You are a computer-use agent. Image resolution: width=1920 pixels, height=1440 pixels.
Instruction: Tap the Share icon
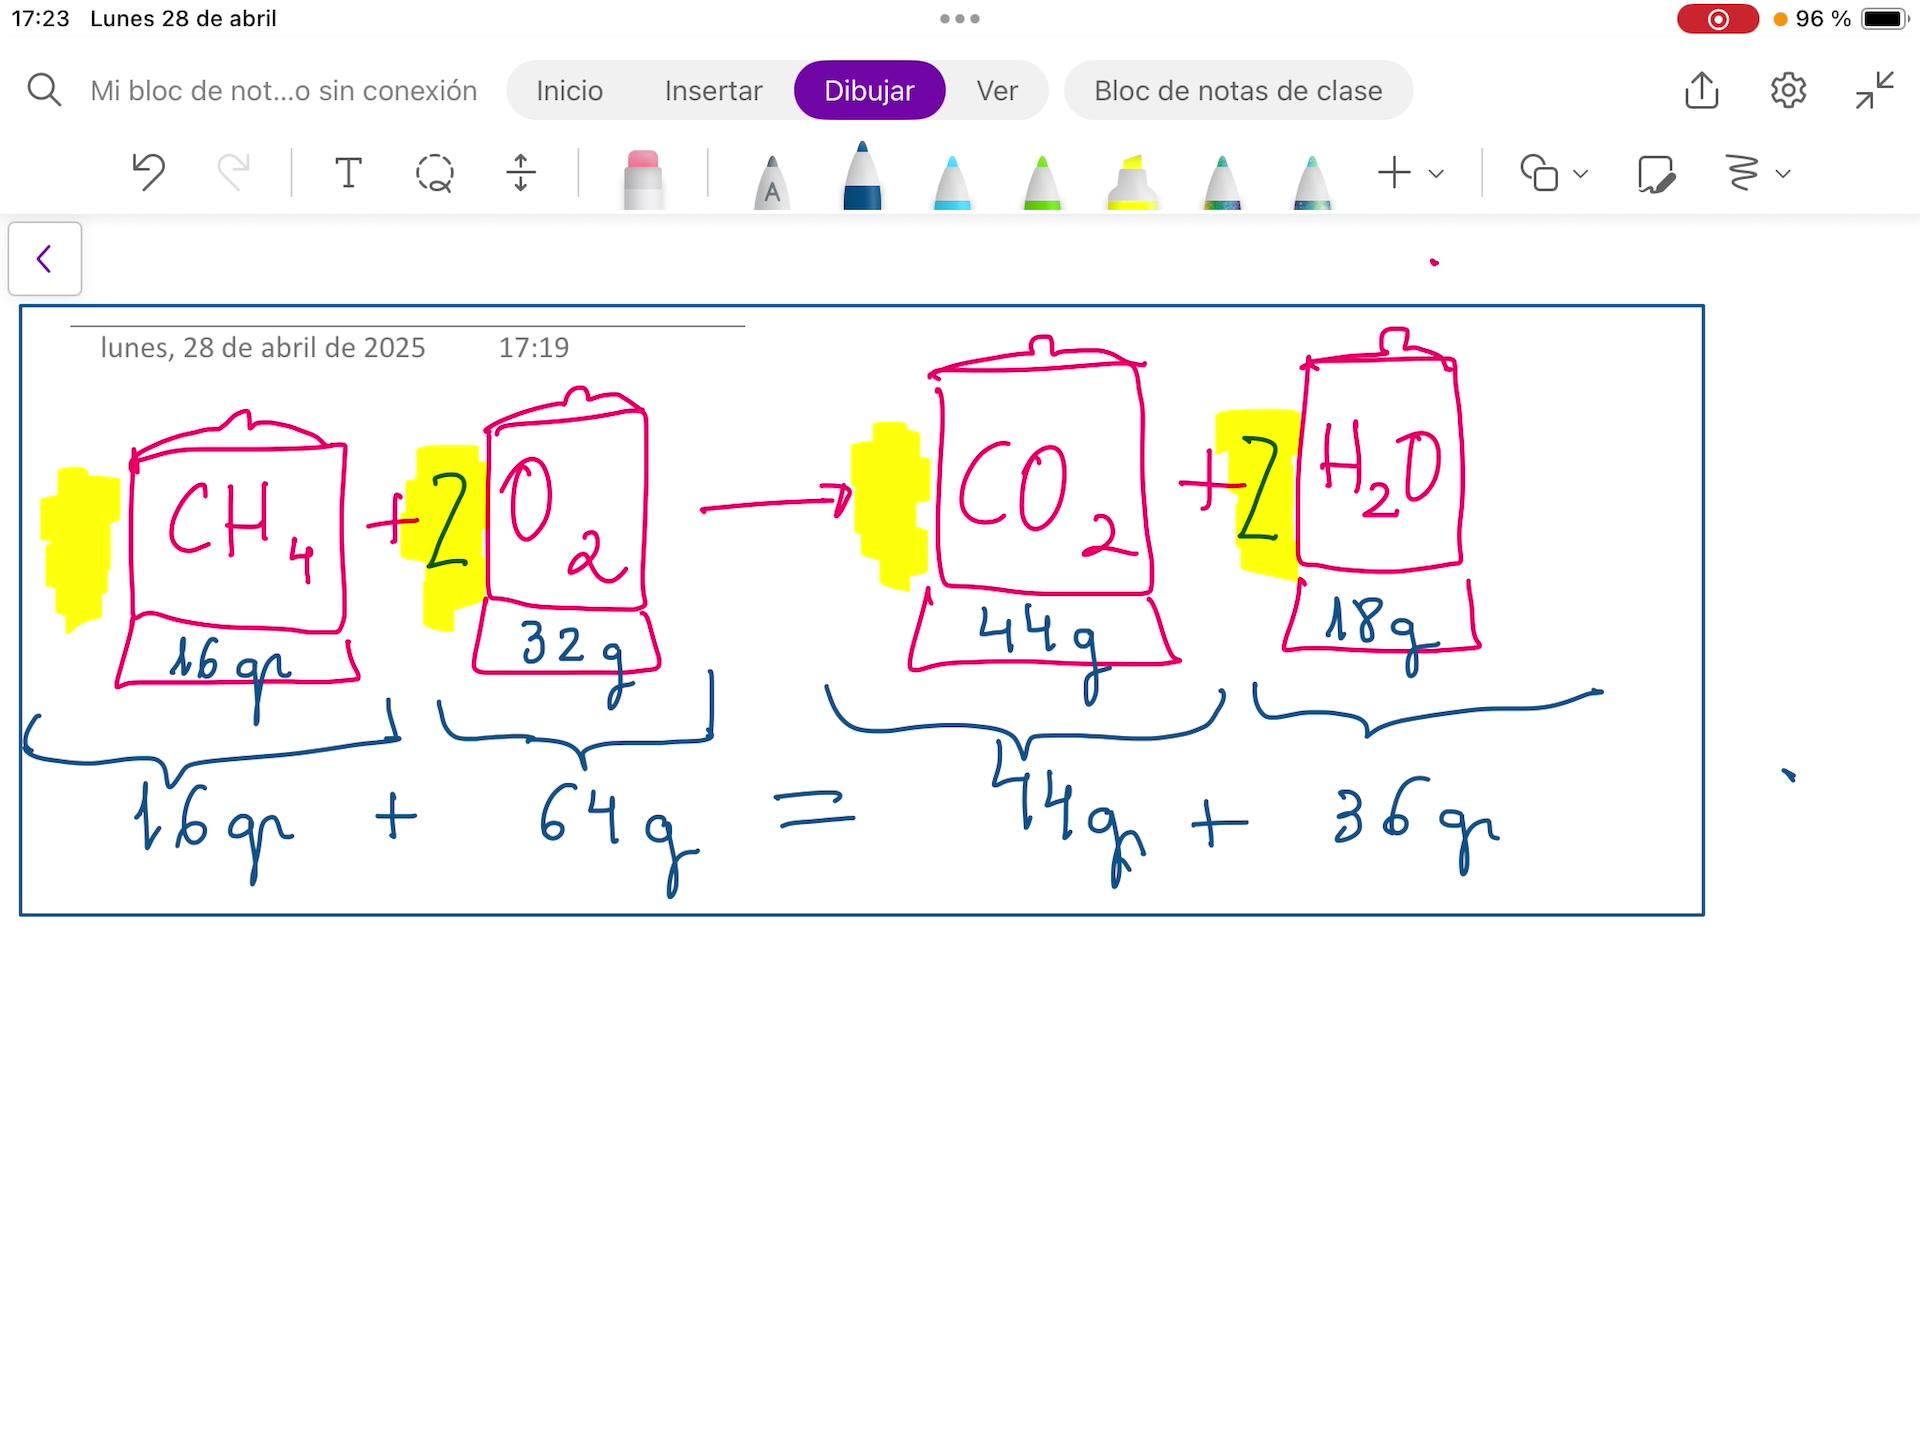1701,91
